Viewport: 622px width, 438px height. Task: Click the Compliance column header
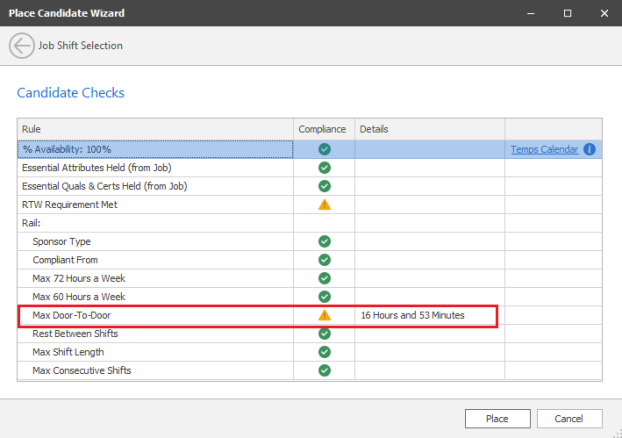[324, 129]
